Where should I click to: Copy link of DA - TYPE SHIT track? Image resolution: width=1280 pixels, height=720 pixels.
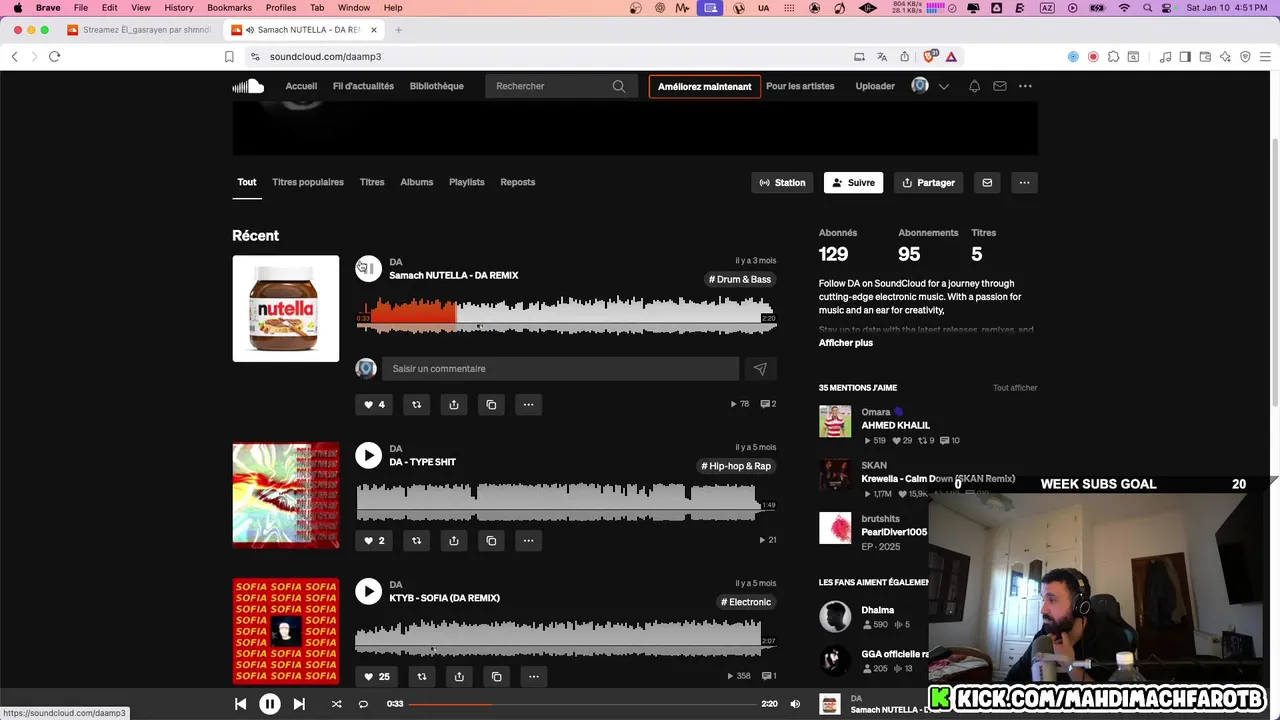491,540
